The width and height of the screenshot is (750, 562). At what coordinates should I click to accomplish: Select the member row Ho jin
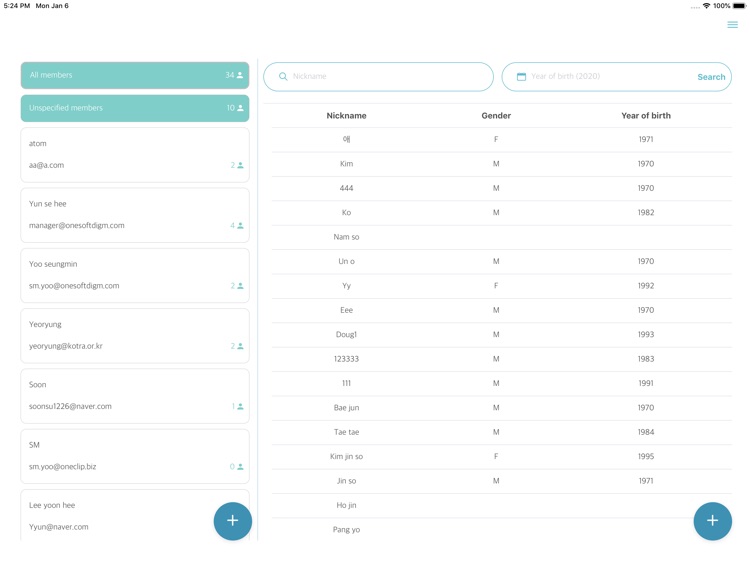coord(502,506)
